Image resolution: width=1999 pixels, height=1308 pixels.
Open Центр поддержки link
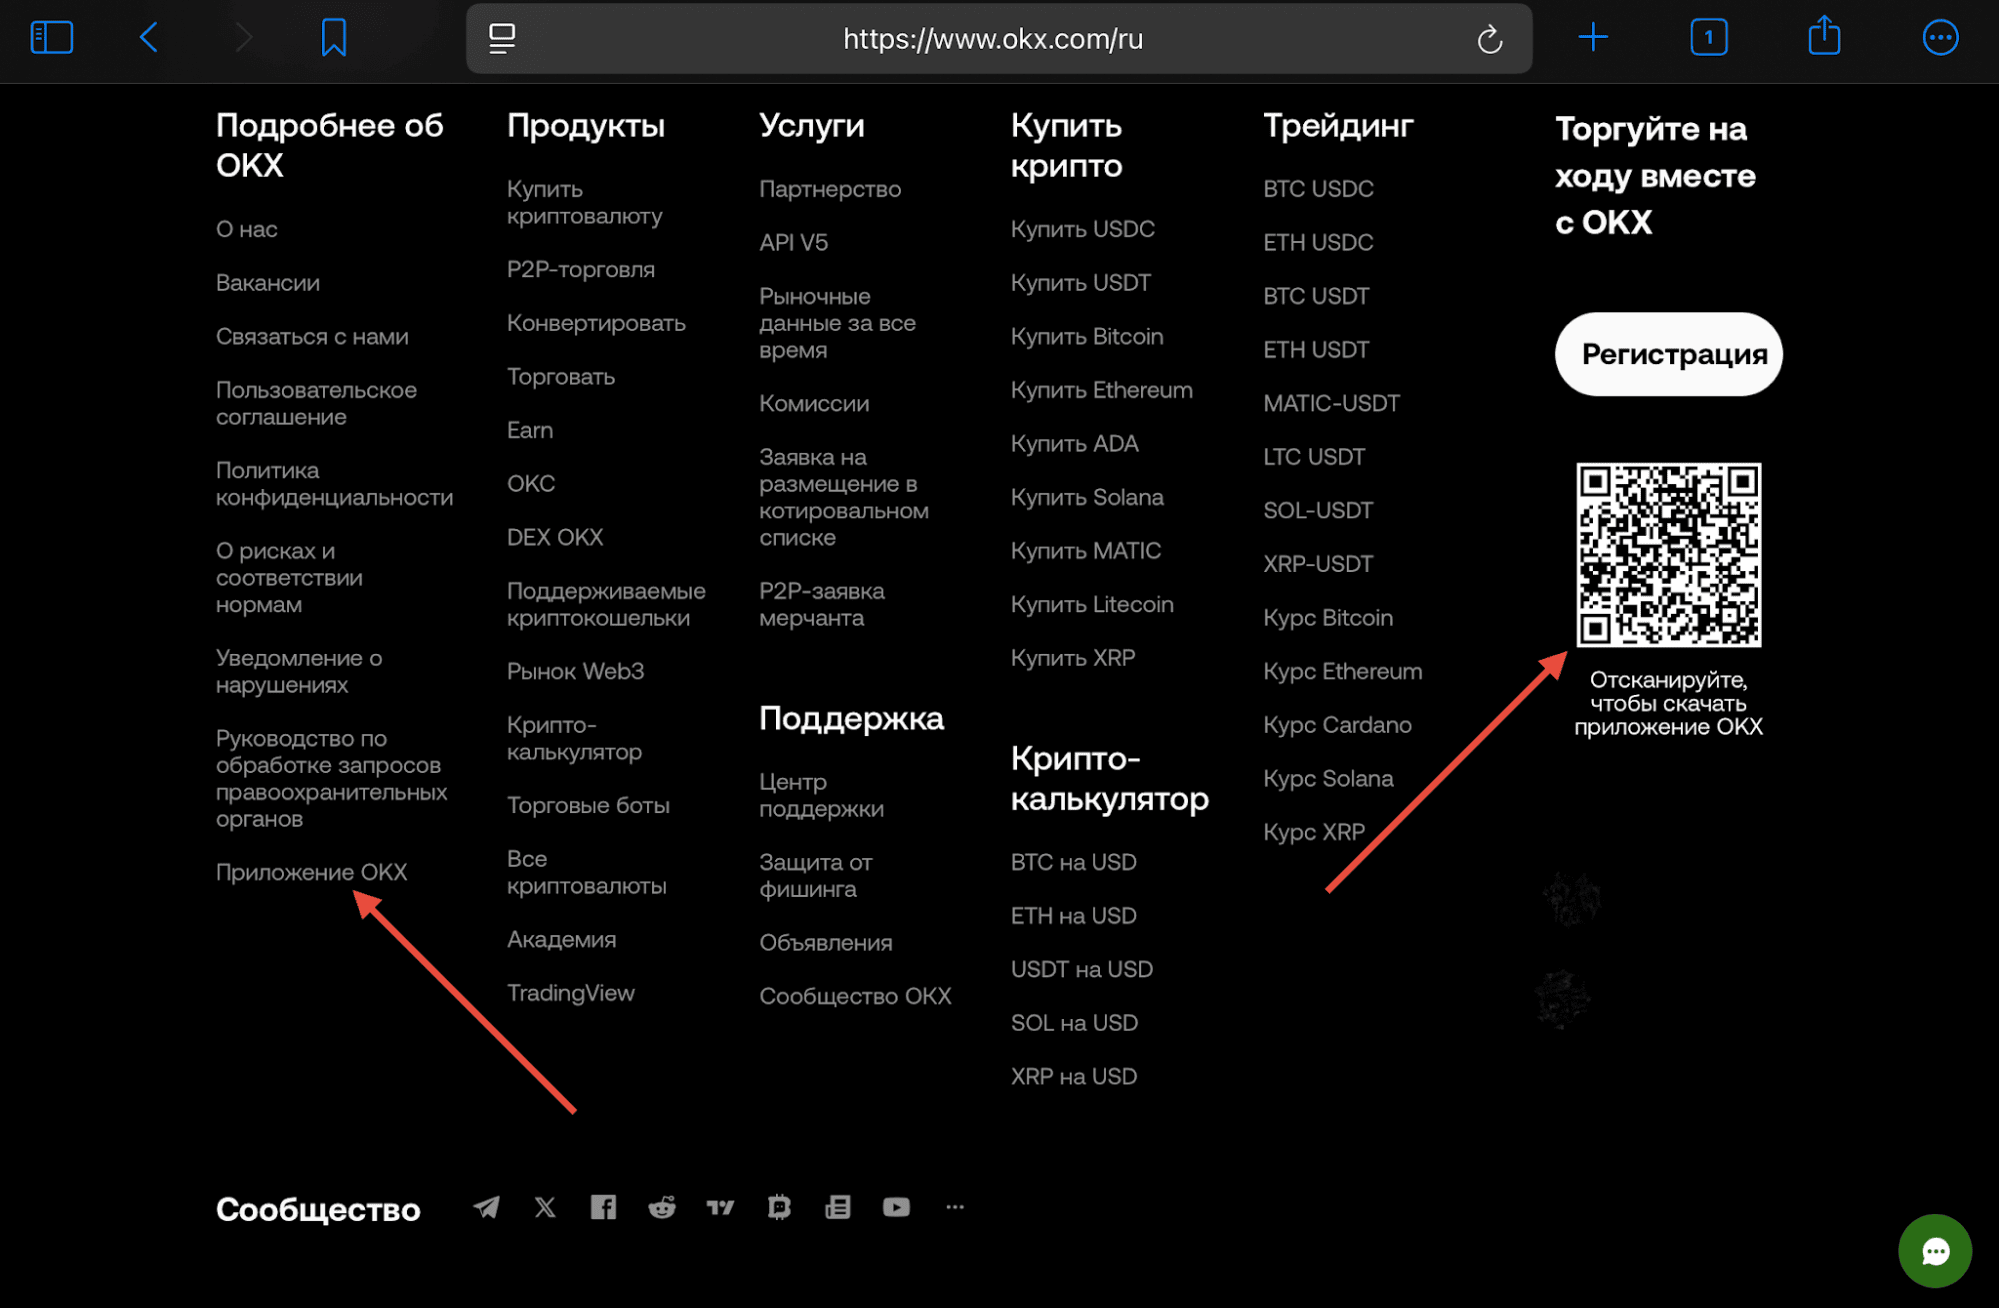(x=821, y=795)
